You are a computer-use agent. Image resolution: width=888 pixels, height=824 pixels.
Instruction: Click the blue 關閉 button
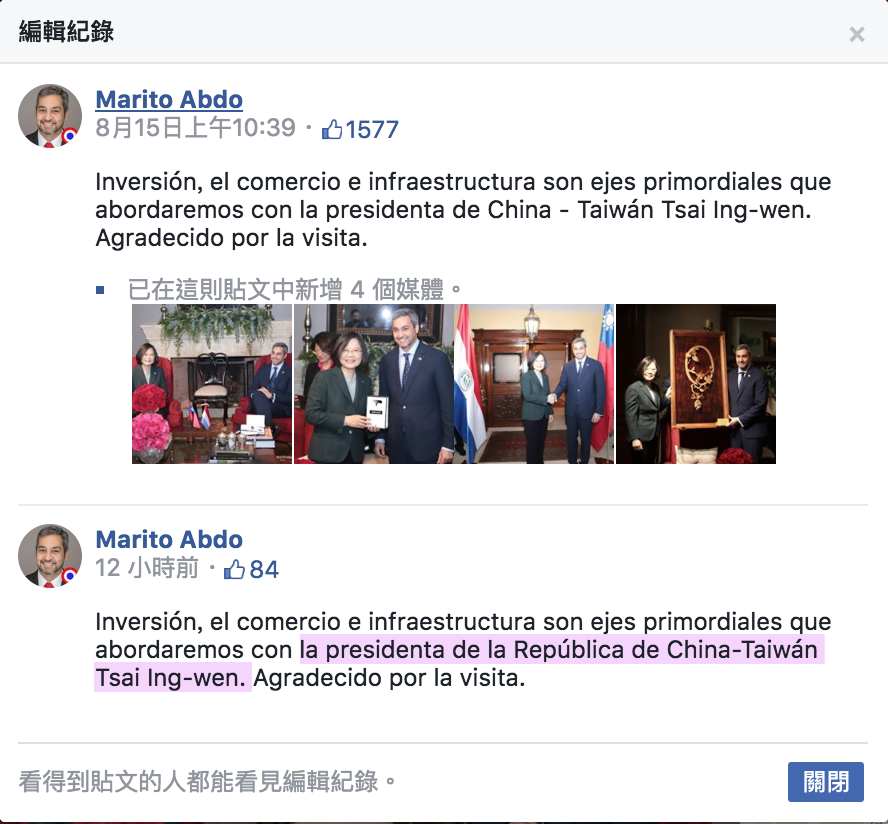(825, 782)
